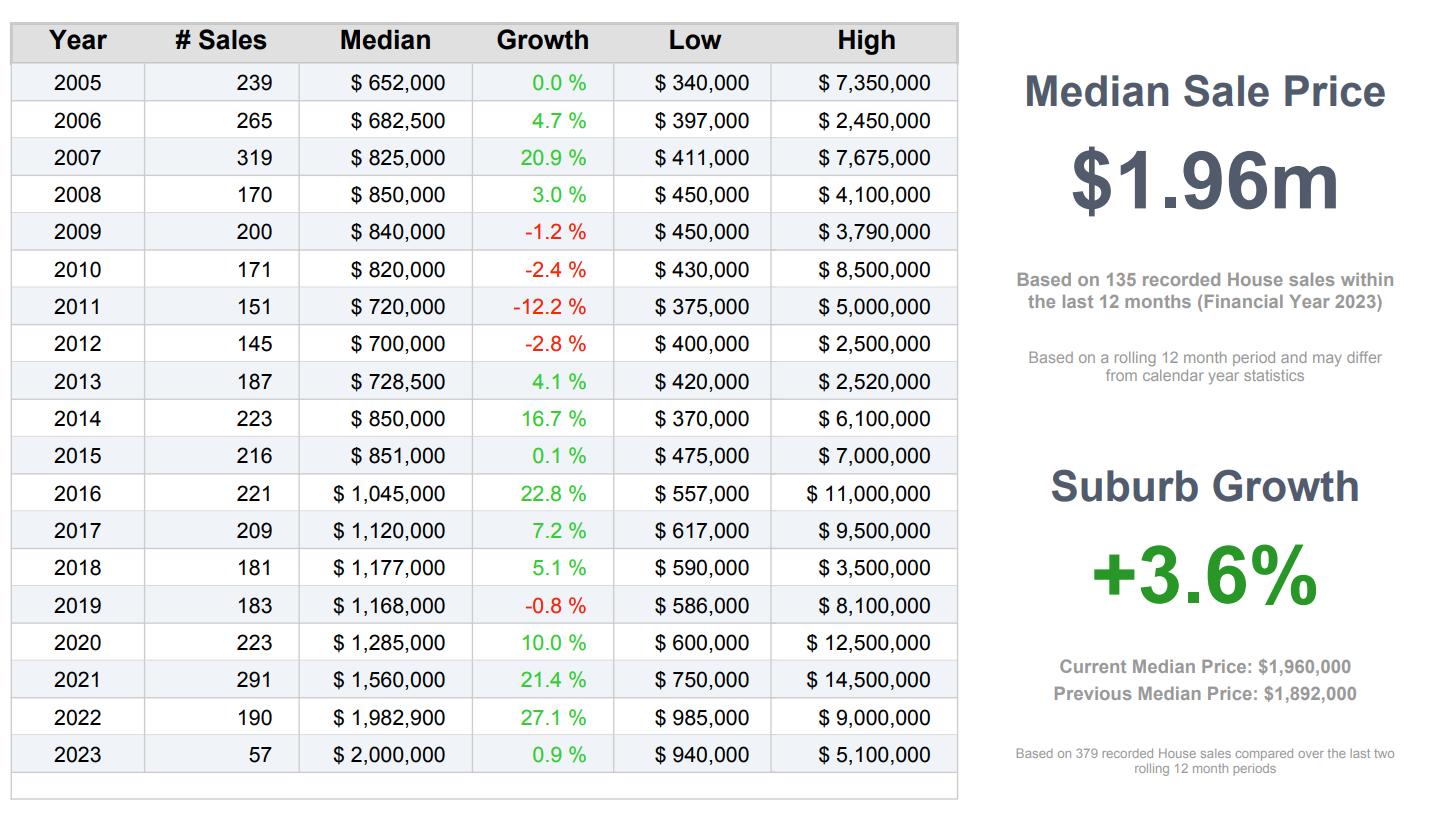Select the $ 14,500,000 high price cell
This screenshot has height=816, width=1438.
coord(868,680)
